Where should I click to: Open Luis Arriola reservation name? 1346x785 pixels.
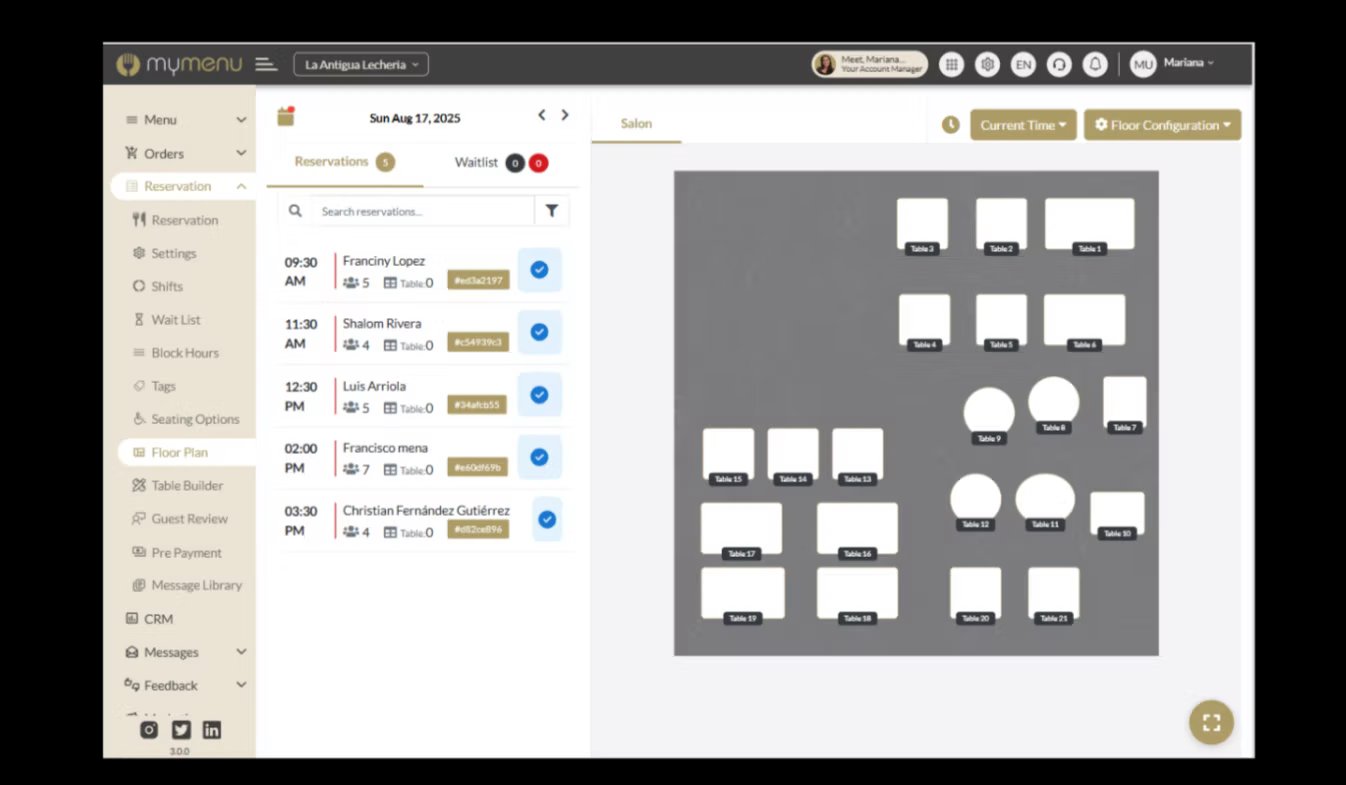pos(374,386)
